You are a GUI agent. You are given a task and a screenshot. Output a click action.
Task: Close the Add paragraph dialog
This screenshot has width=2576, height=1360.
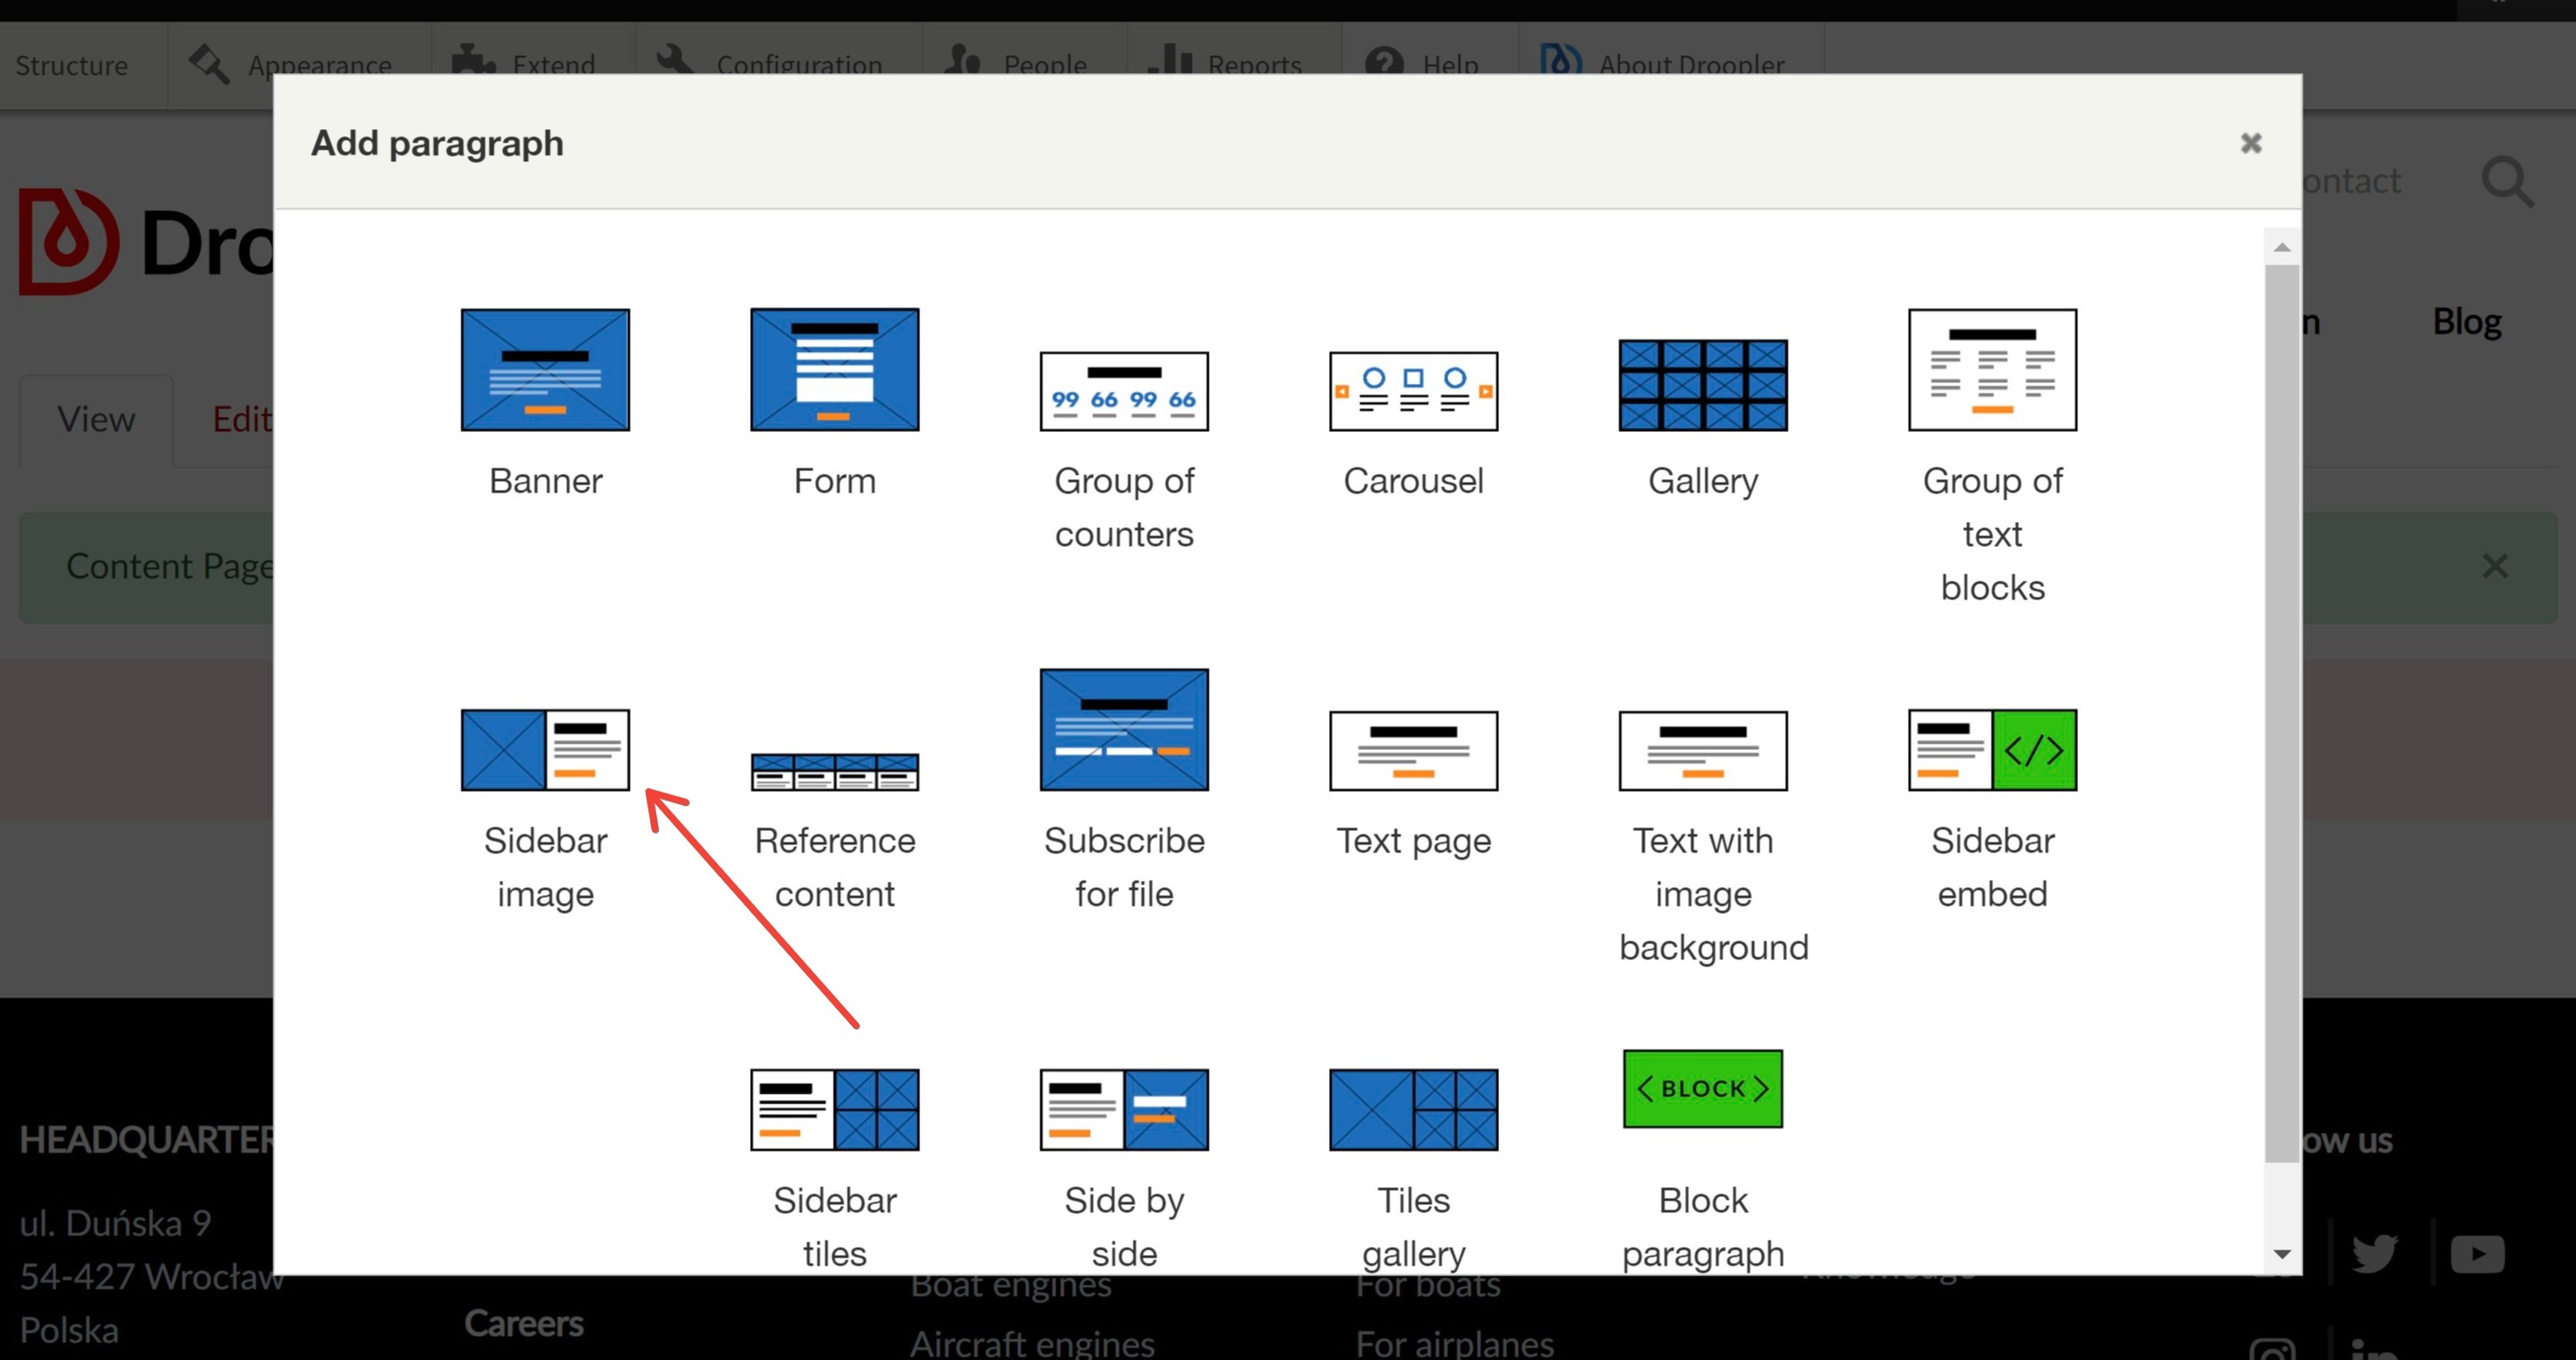(x=2251, y=143)
